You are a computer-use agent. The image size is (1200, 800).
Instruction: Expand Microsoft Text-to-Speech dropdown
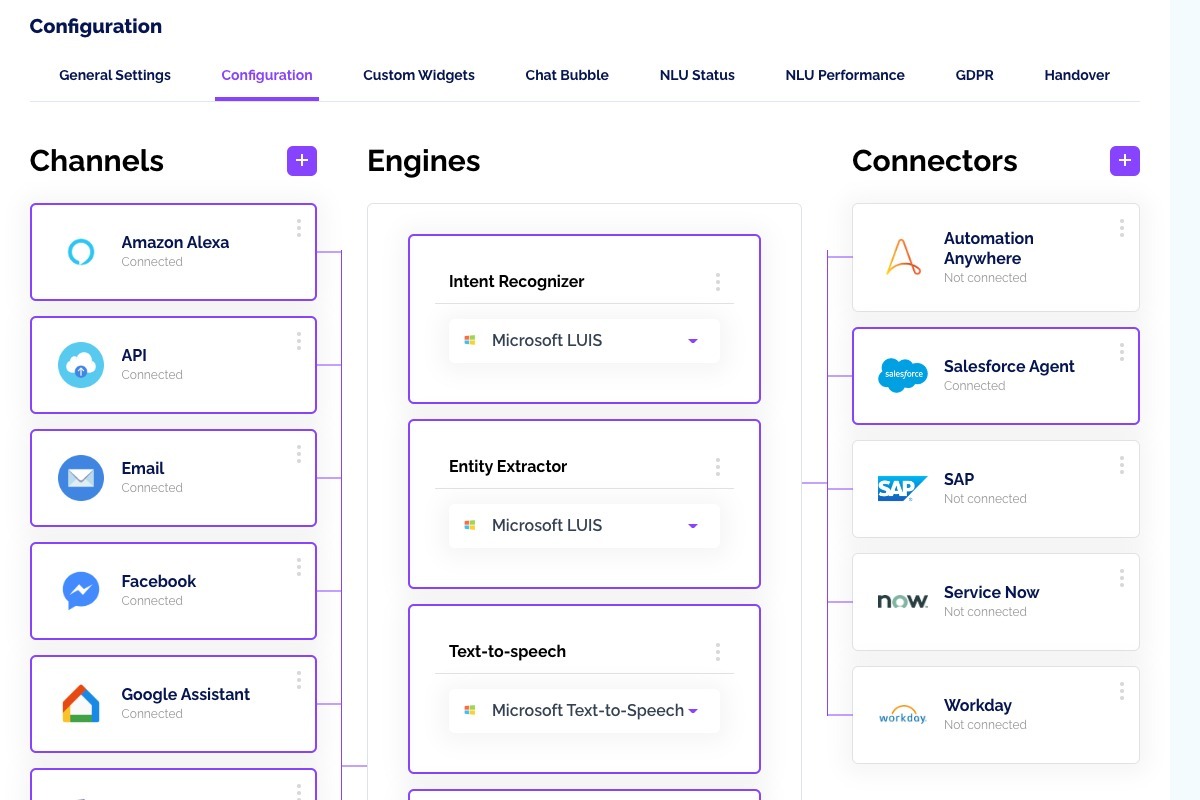point(584,711)
